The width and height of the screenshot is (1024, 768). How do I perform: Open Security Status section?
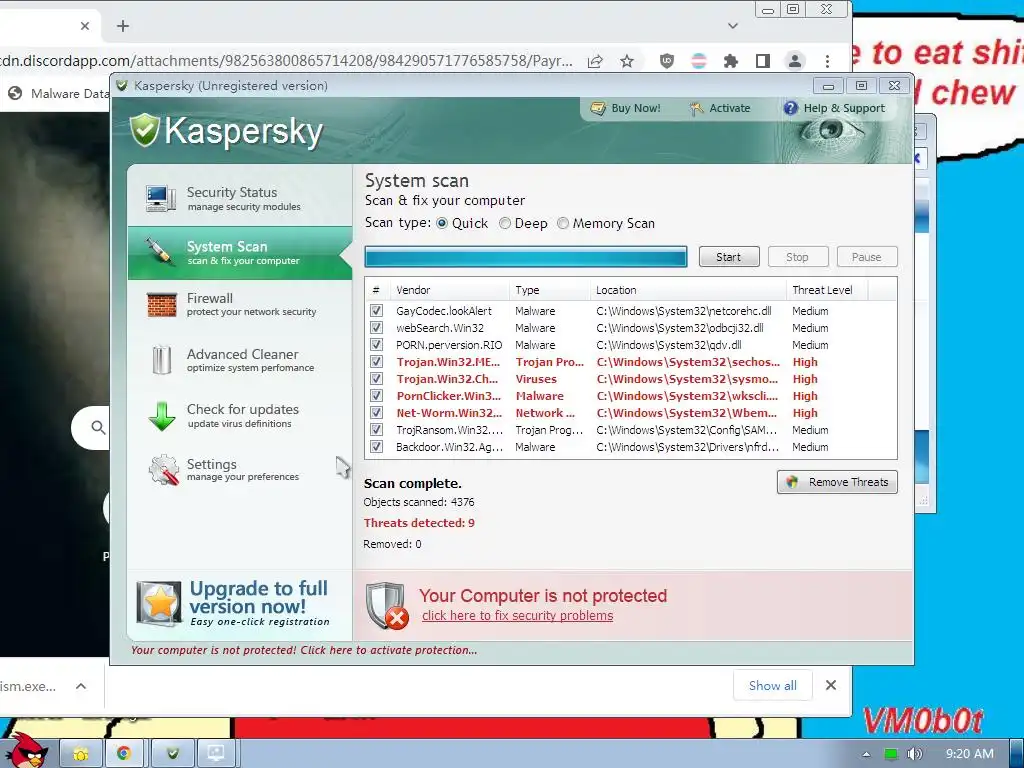coord(240,198)
